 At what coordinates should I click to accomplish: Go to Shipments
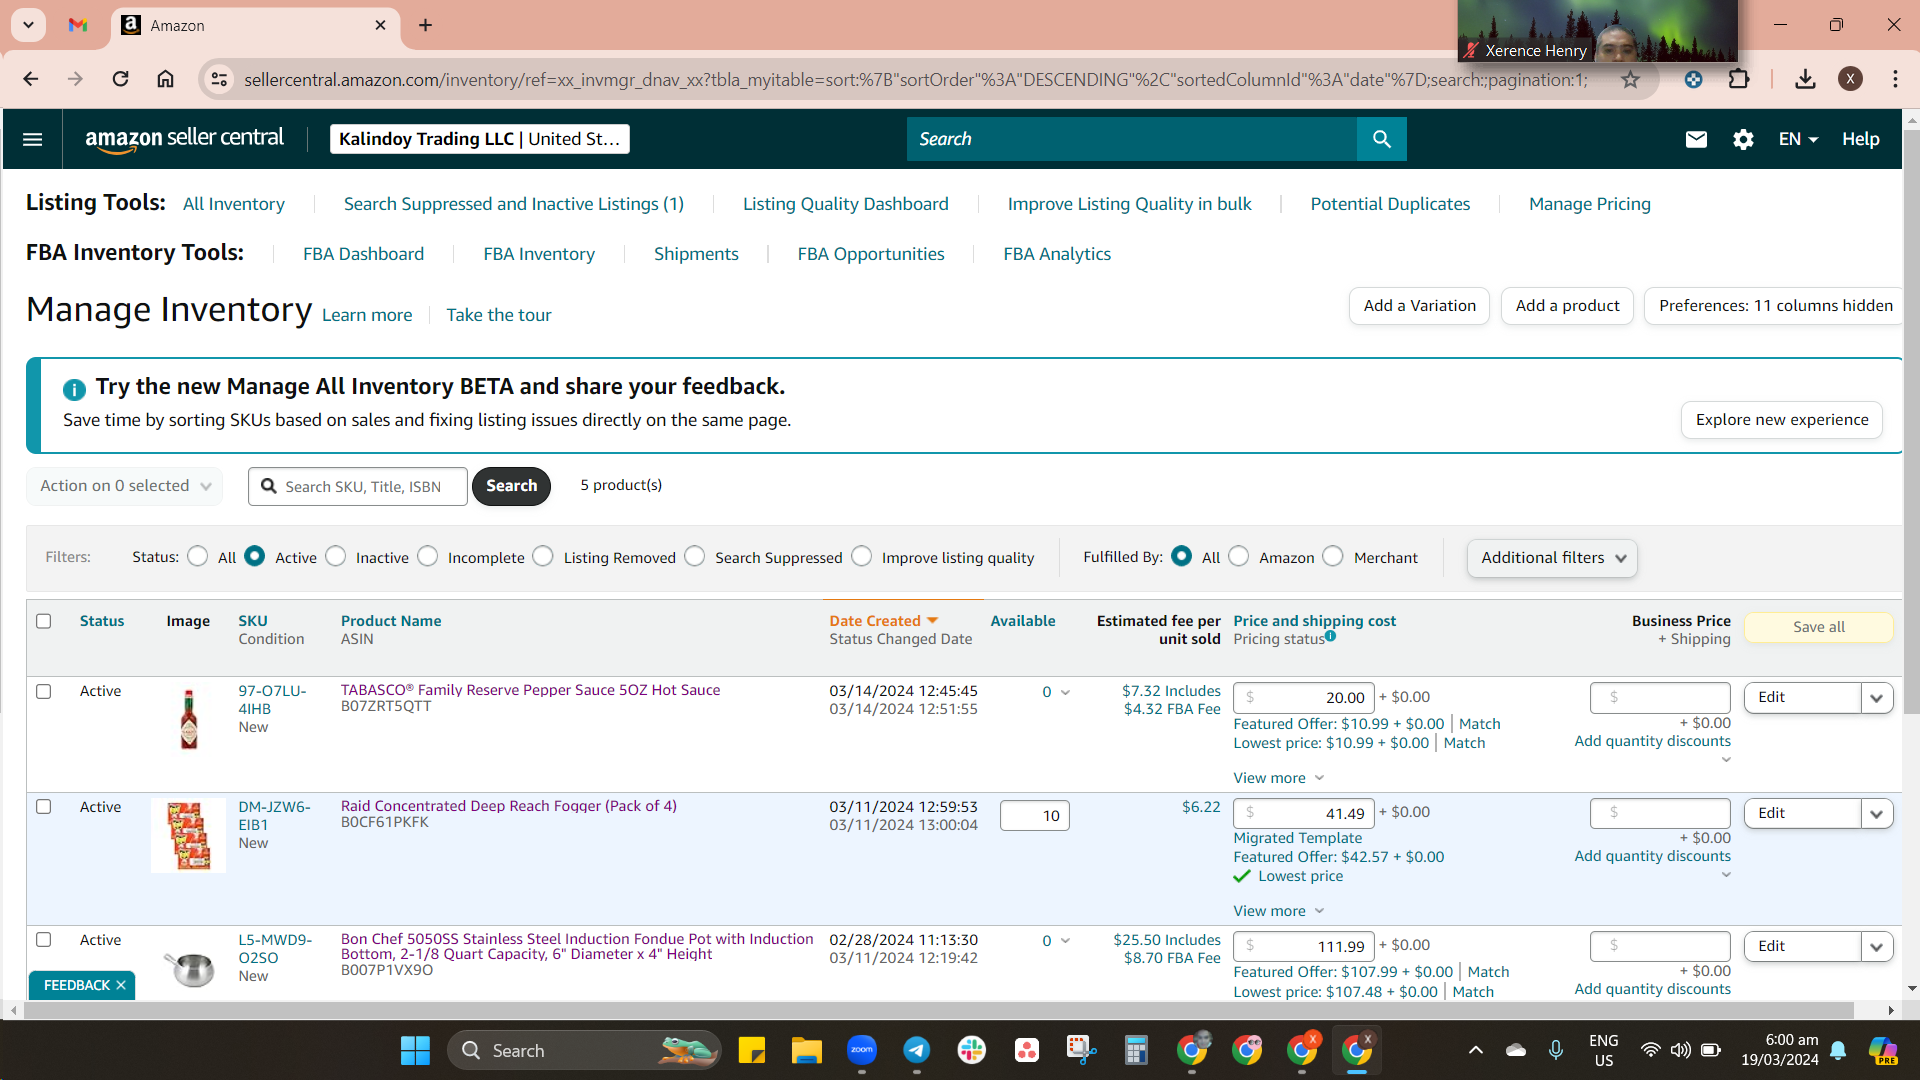point(696,254)
